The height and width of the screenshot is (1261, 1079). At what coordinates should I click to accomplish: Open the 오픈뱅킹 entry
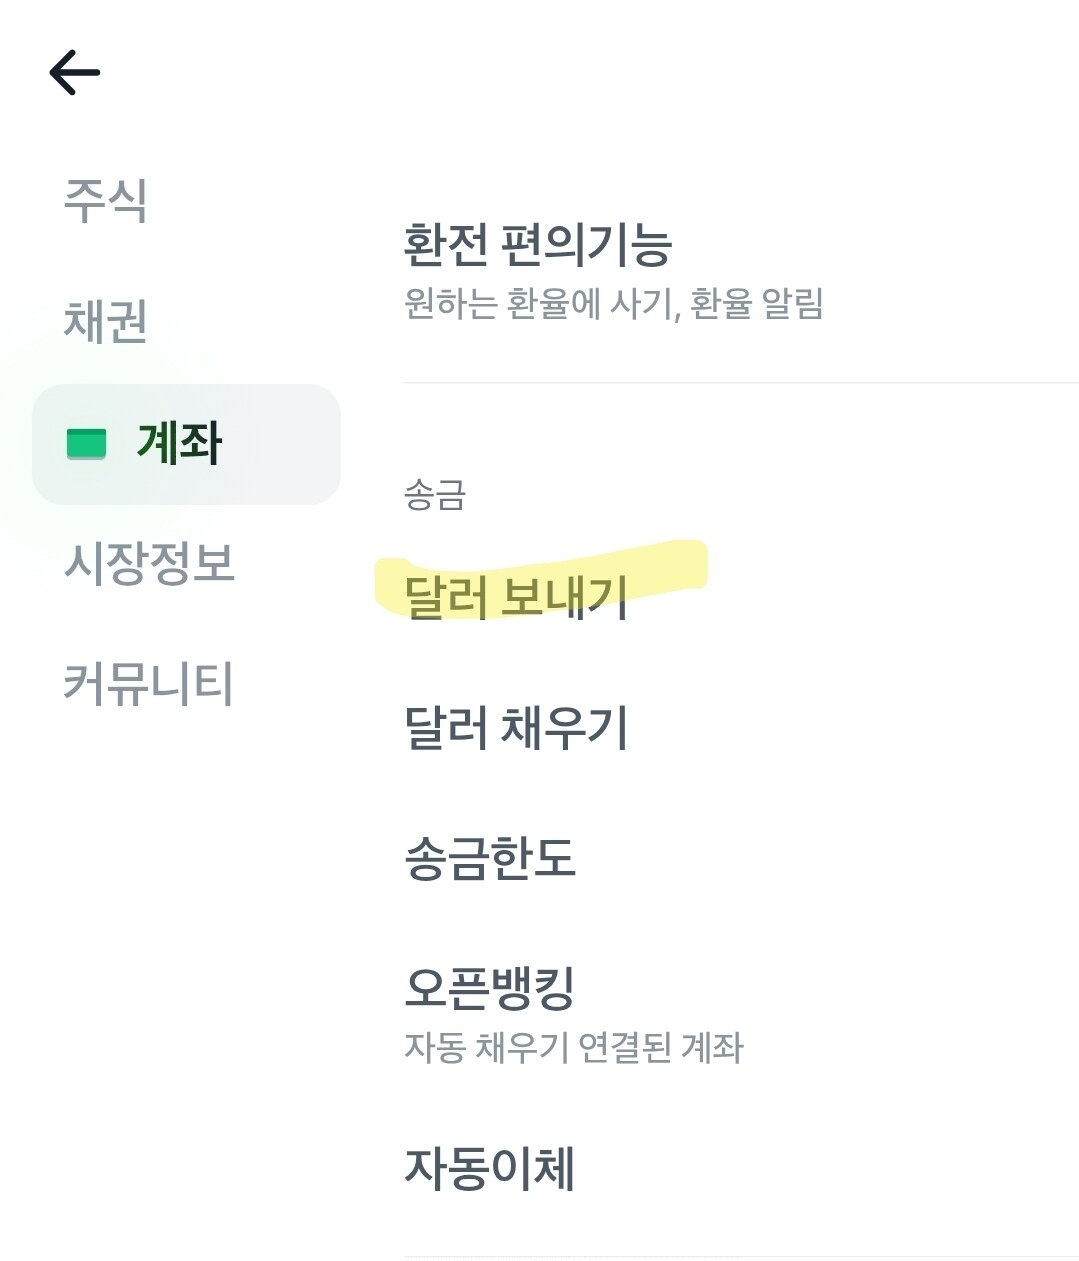coord(490,988)
